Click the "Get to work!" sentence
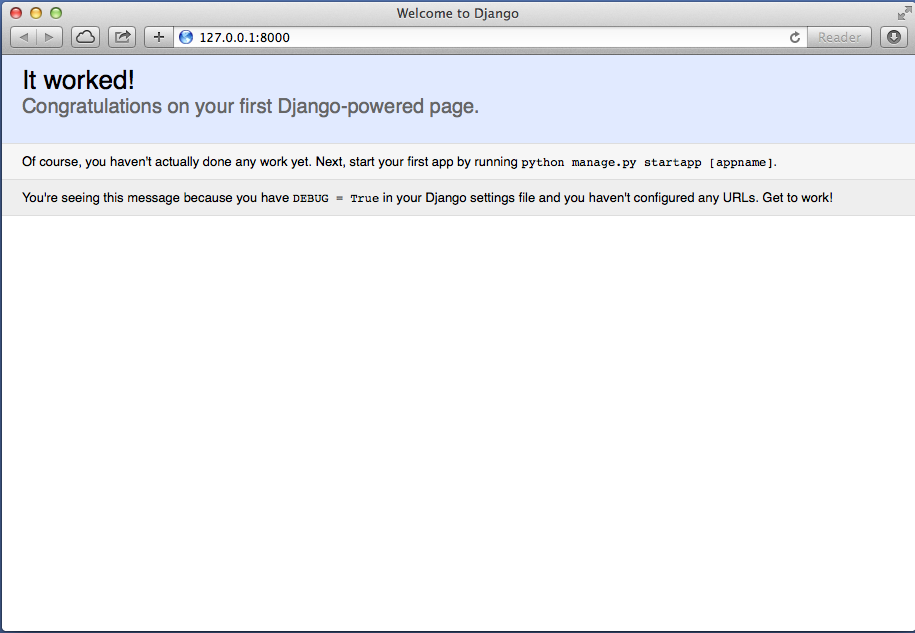Image resolution: width=915 pixels, height=633 pixels. click(x=797, y=198)
